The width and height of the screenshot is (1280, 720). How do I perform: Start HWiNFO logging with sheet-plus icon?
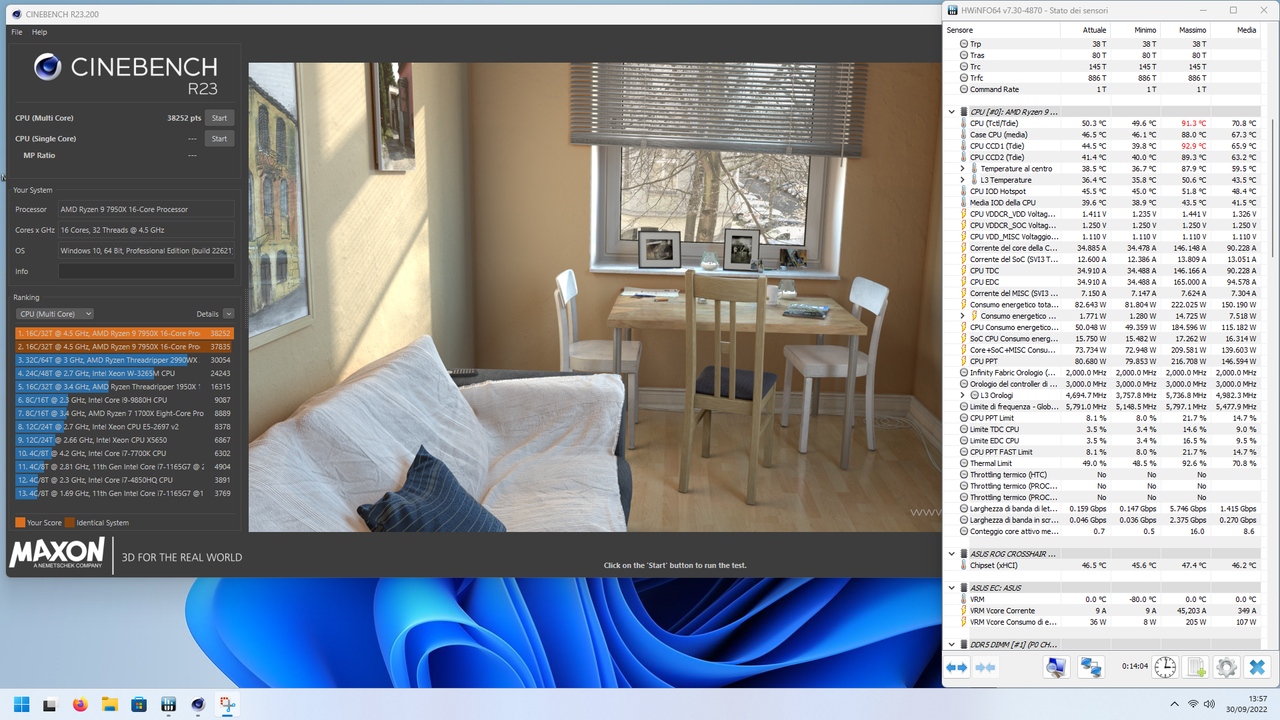pyautogui.click(x=1196, y=667)
